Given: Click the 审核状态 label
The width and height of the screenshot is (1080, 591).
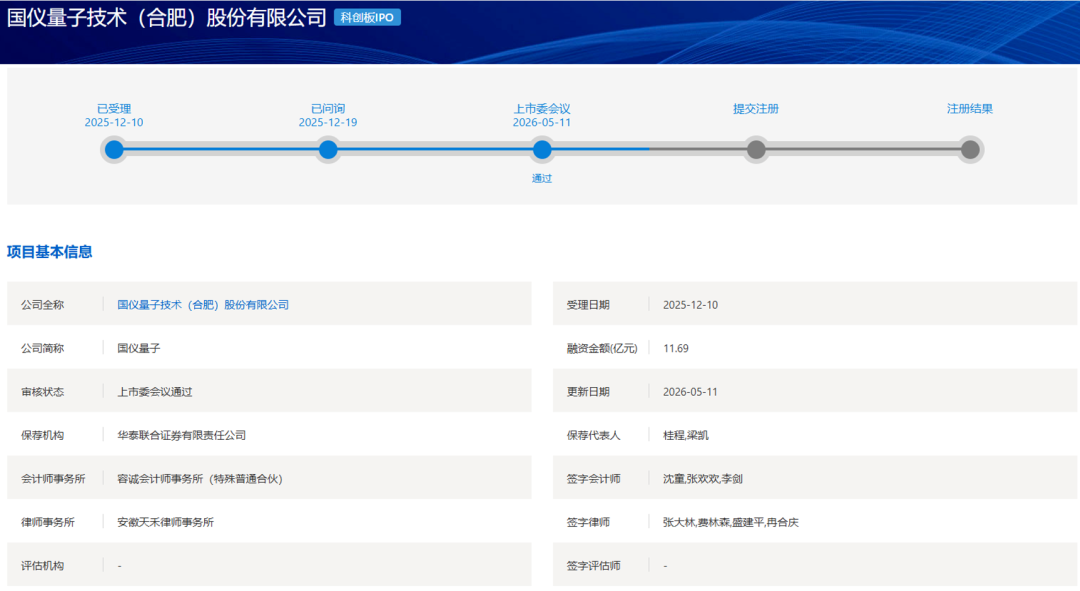Looking at the screenshot, I should [x=43, y=392].
